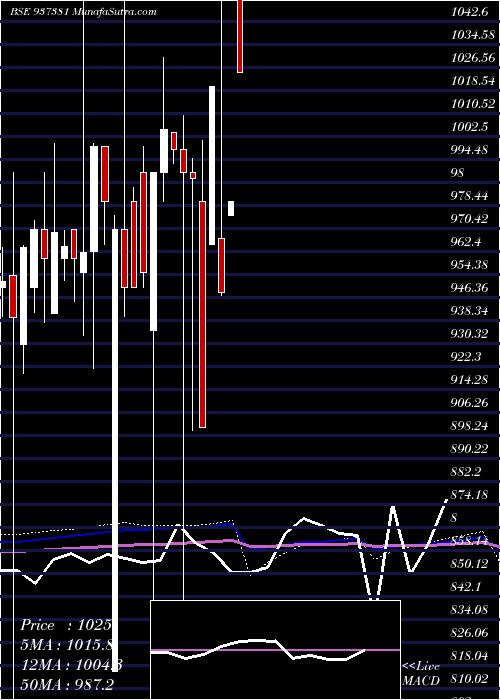Click the 1034.58 price axis label
Viewport: 500px width, 700px height.
tap(473, 35)
